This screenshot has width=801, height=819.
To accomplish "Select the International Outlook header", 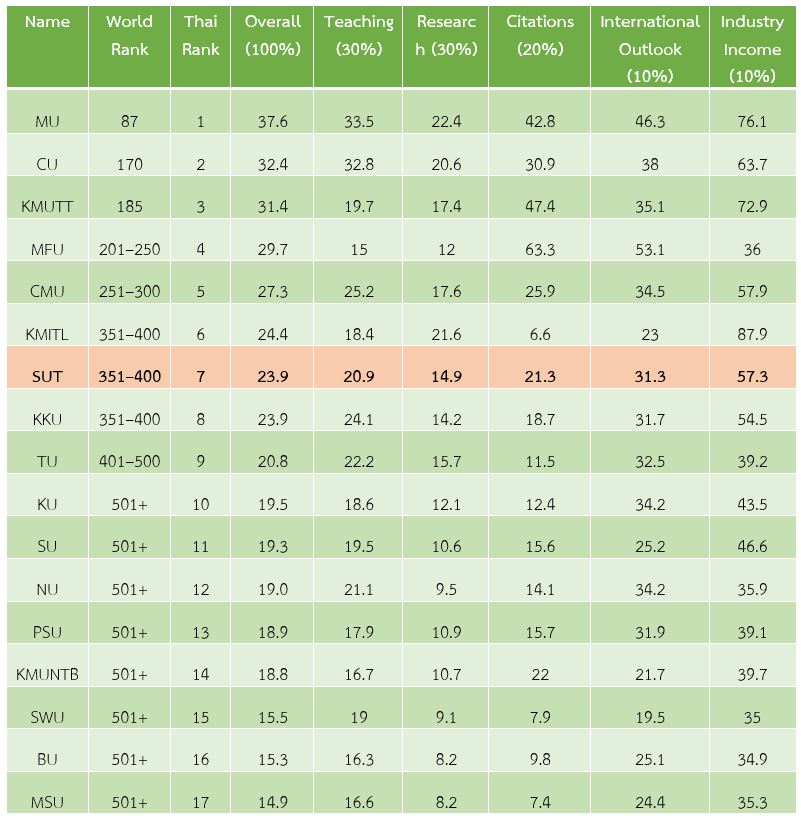I will coord(650,46).
